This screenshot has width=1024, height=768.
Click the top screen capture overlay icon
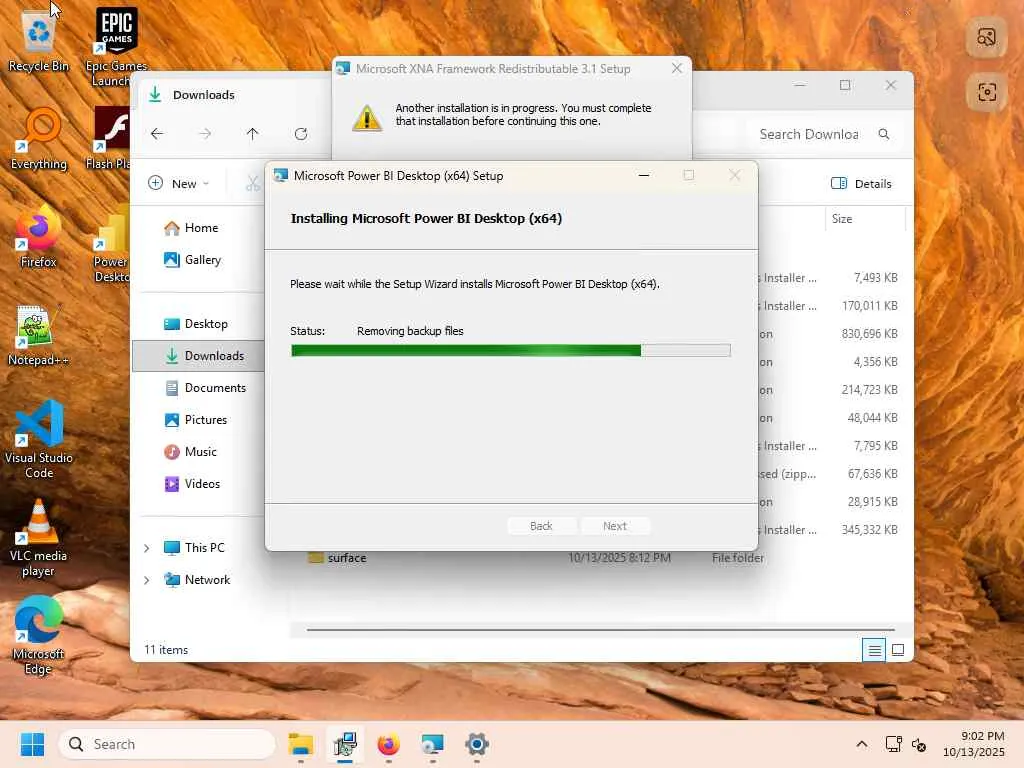[x=987, y=37]
